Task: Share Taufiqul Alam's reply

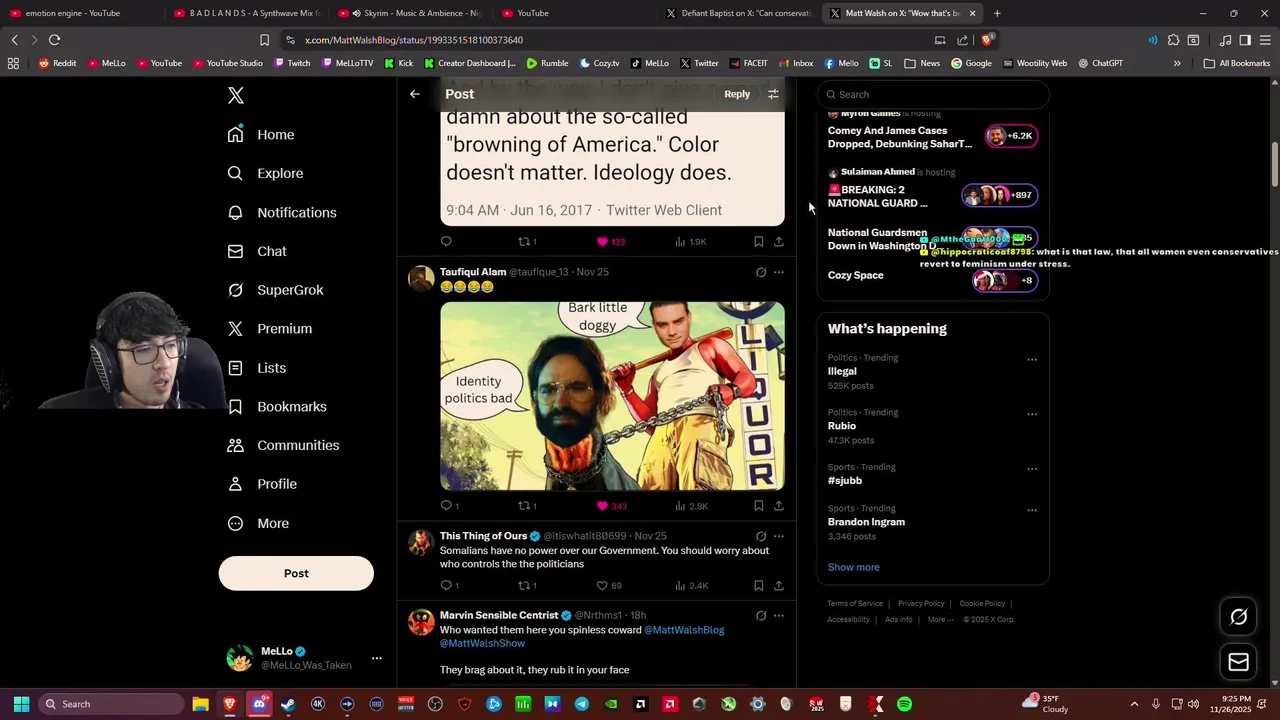Action: point(779,506)
